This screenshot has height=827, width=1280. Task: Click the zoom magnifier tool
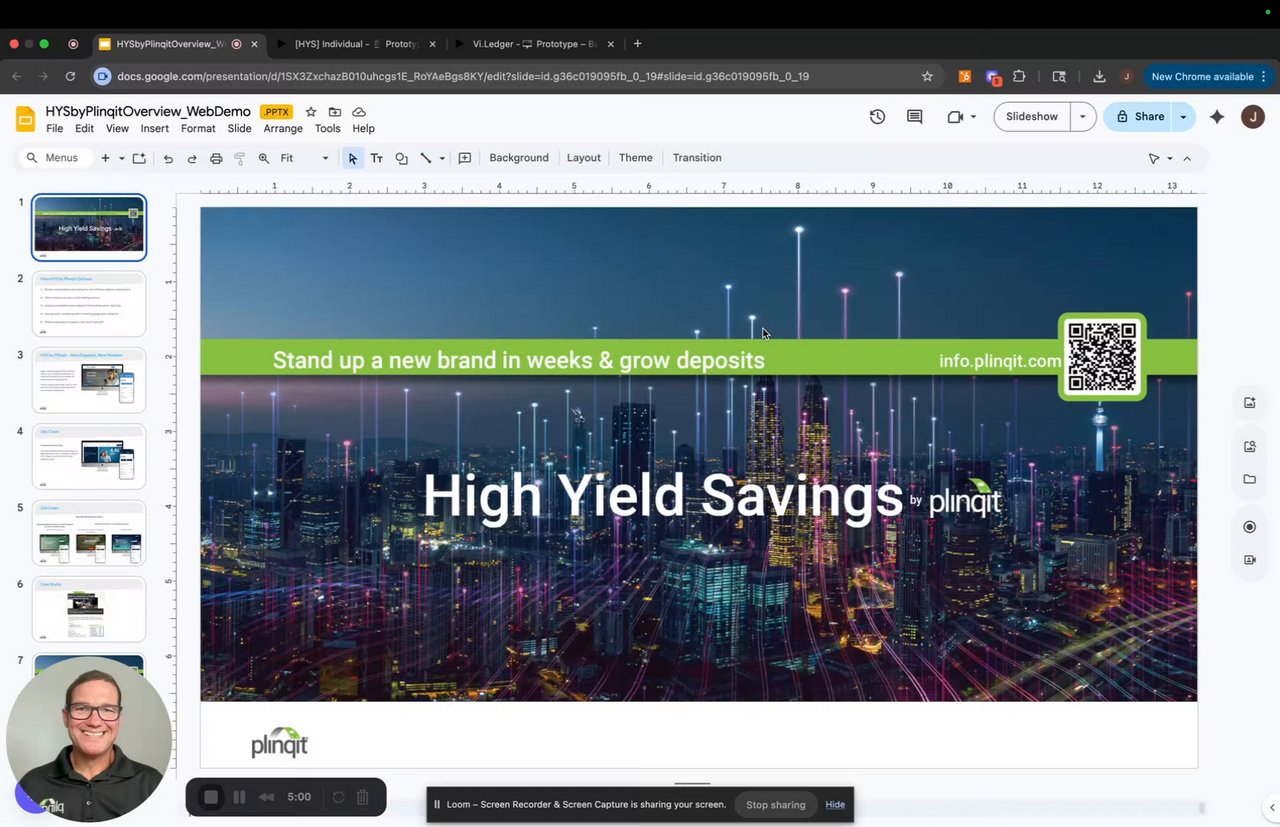click(x=264, y=158)
